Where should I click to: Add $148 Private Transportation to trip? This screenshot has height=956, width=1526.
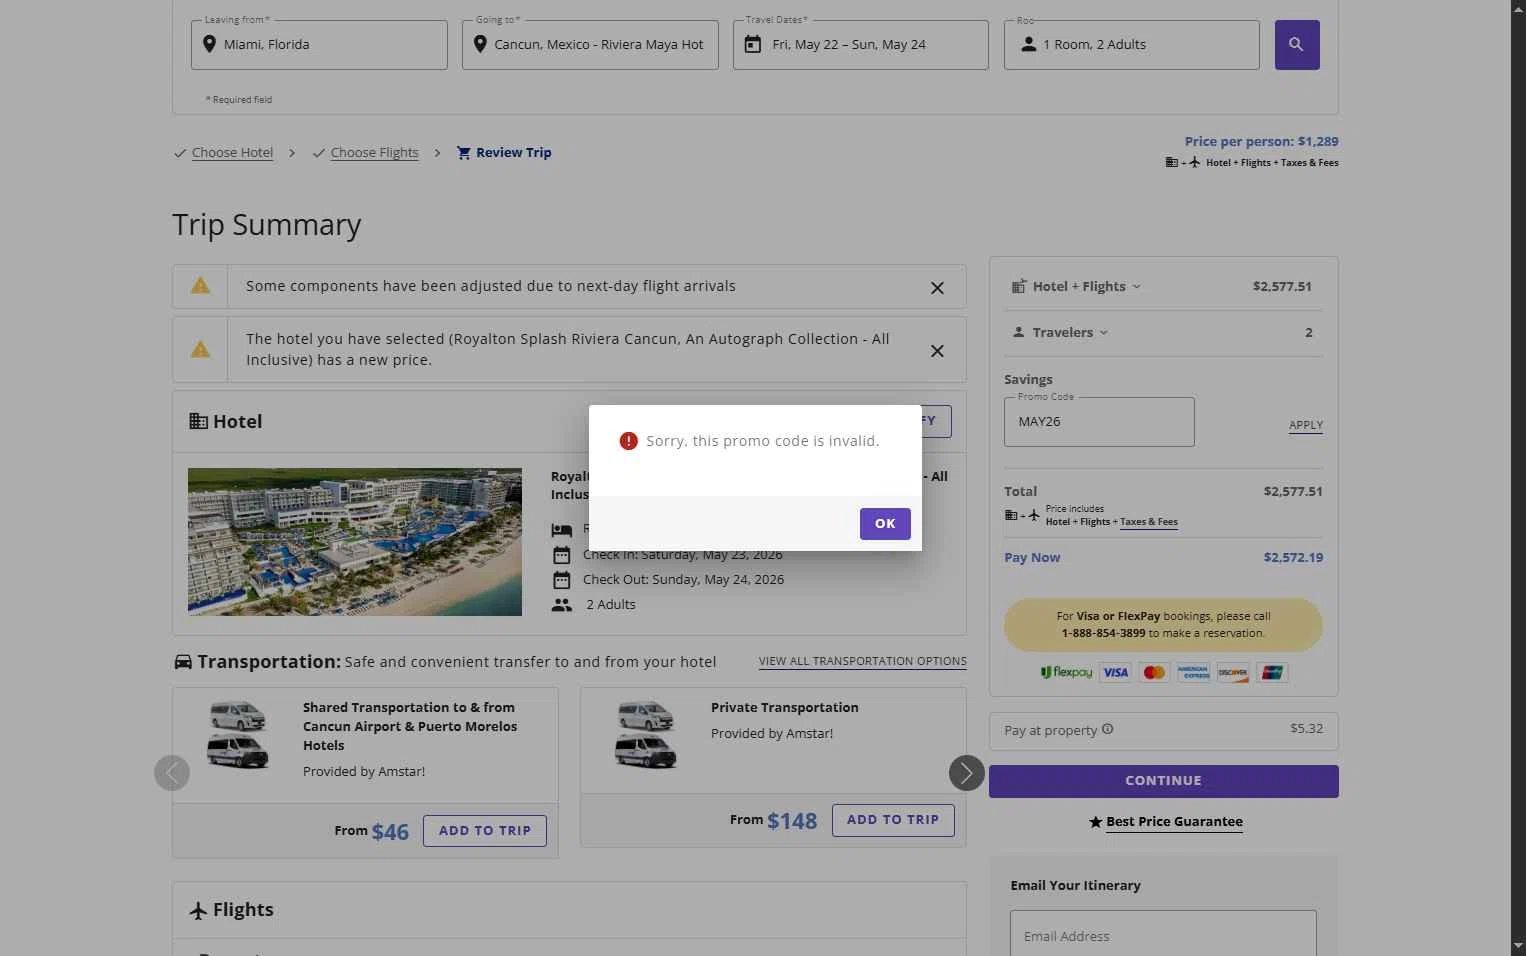coord(893,820)
